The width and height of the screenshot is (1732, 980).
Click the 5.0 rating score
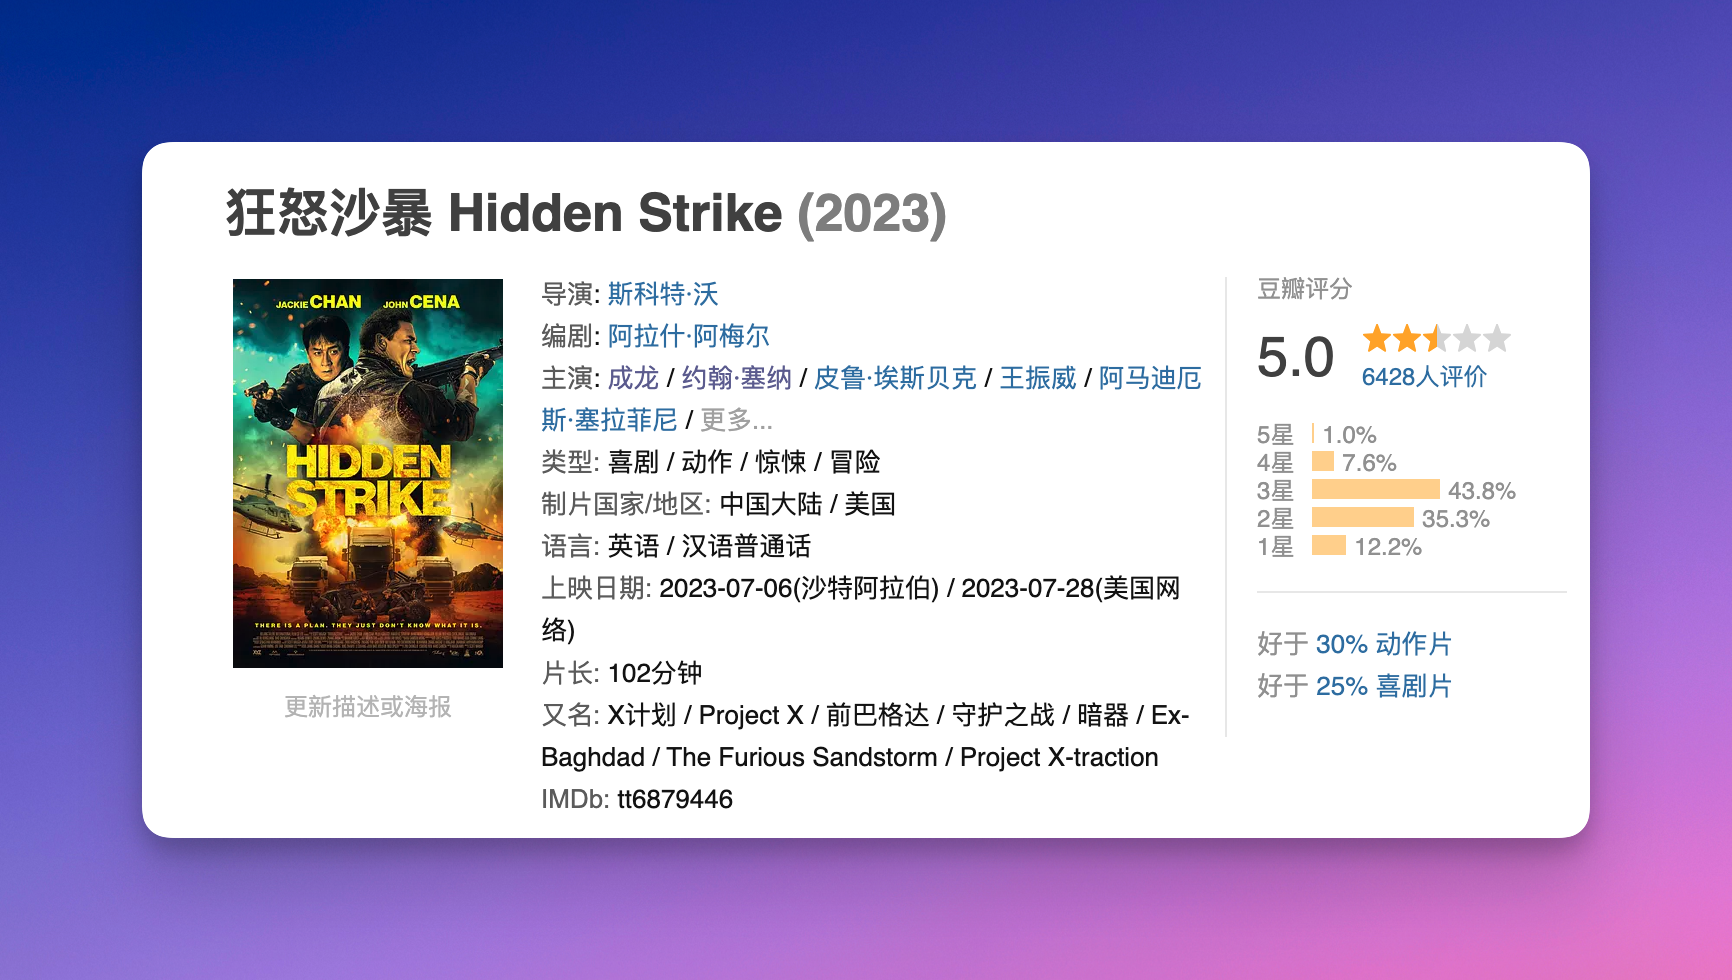pyautogui.click(x=1295, y=358)
